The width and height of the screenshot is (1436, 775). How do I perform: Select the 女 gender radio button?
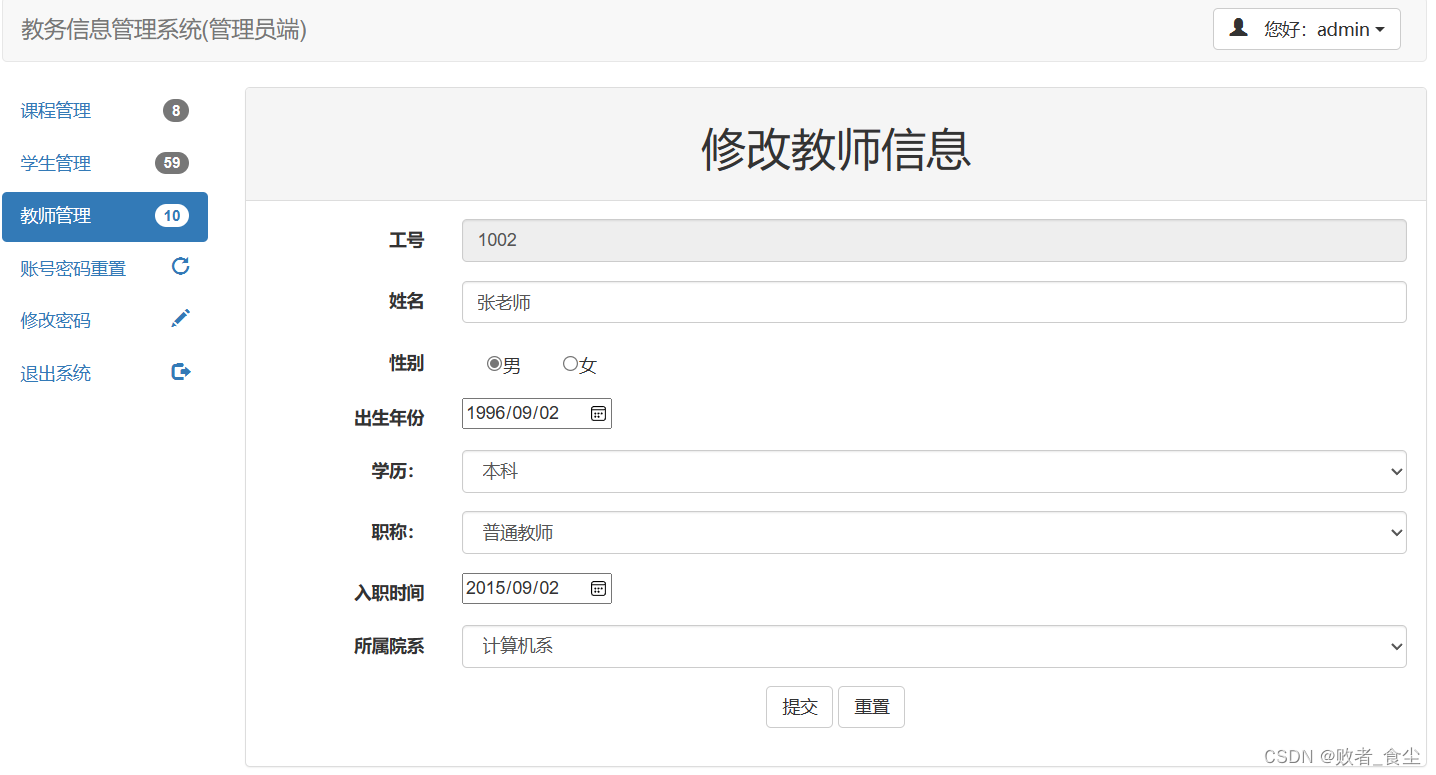pyautogui.click(x=570, y=364)
